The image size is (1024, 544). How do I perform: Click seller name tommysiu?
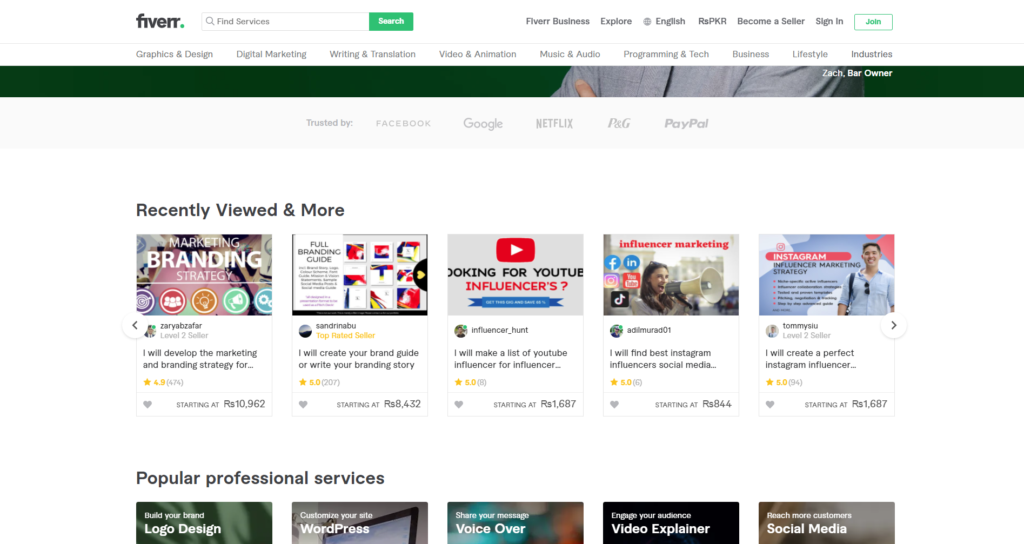[x=800, y=326]
